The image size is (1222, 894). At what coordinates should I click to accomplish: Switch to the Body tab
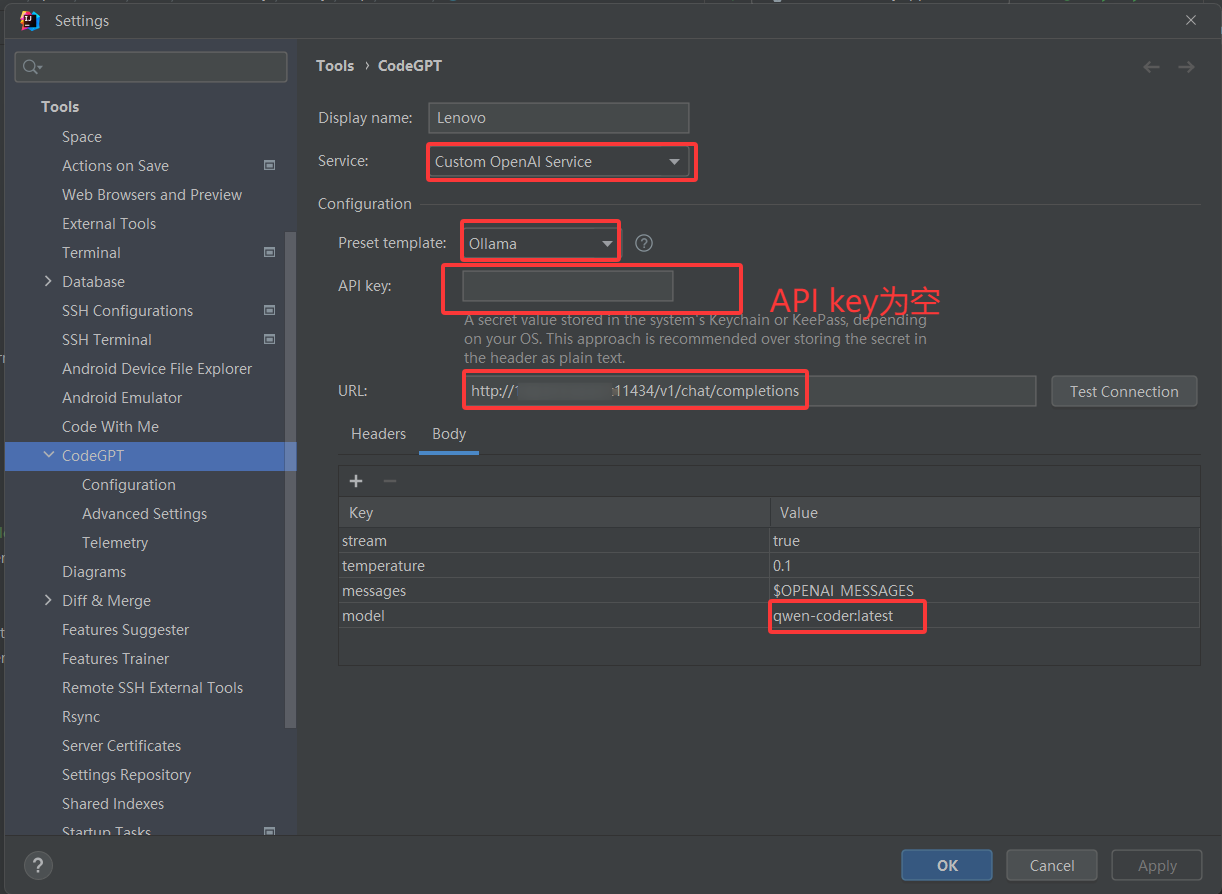[449, 433]
